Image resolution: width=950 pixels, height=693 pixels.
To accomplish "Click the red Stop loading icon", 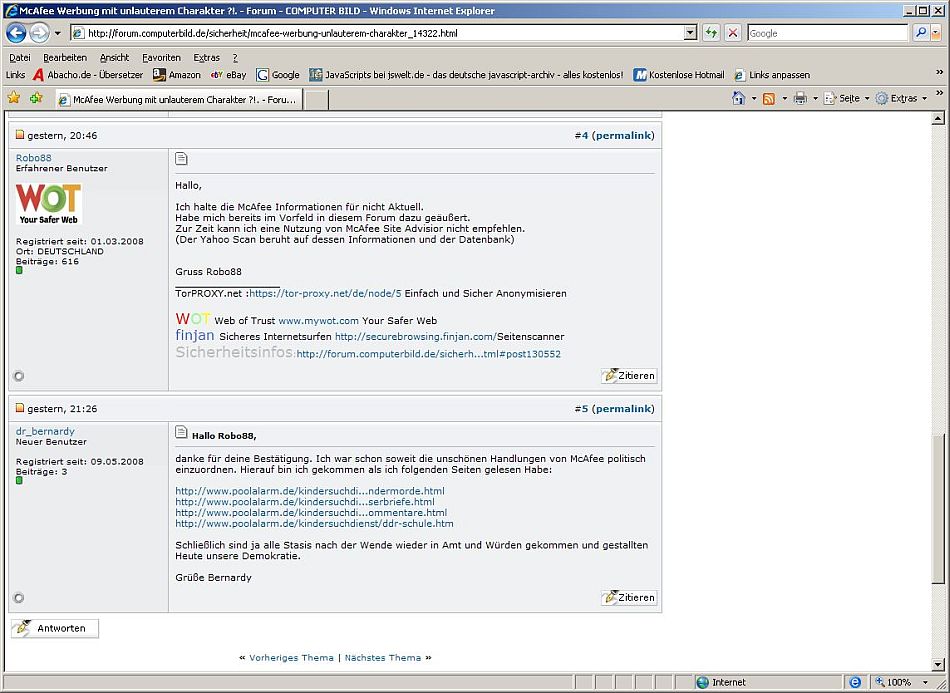I will pos(733,33).
